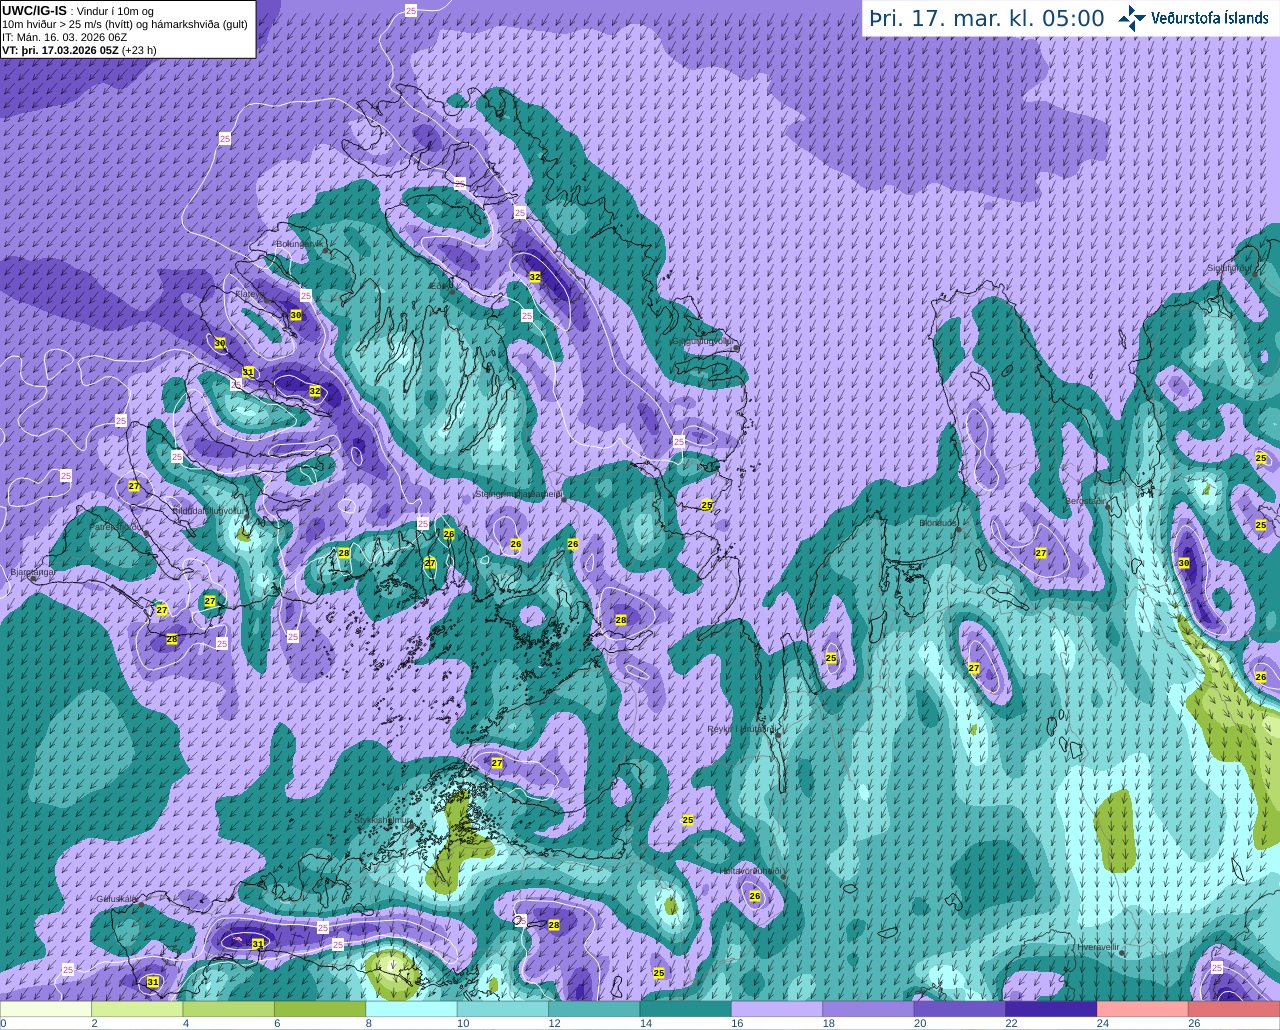This screenshot has height=1030, width=1280.
Task: Pick the 14–16 m/s dark teal swatch
Action: pyautogui.click(x=686, y=1009)
